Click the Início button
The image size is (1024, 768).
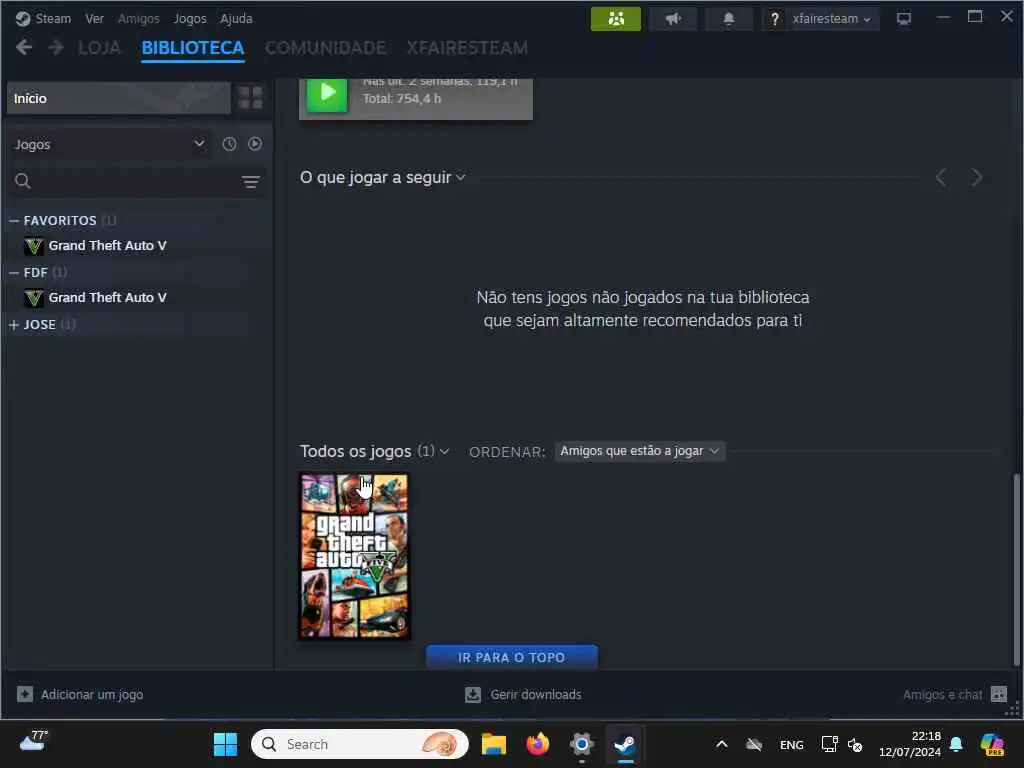[x=118, y=99]
